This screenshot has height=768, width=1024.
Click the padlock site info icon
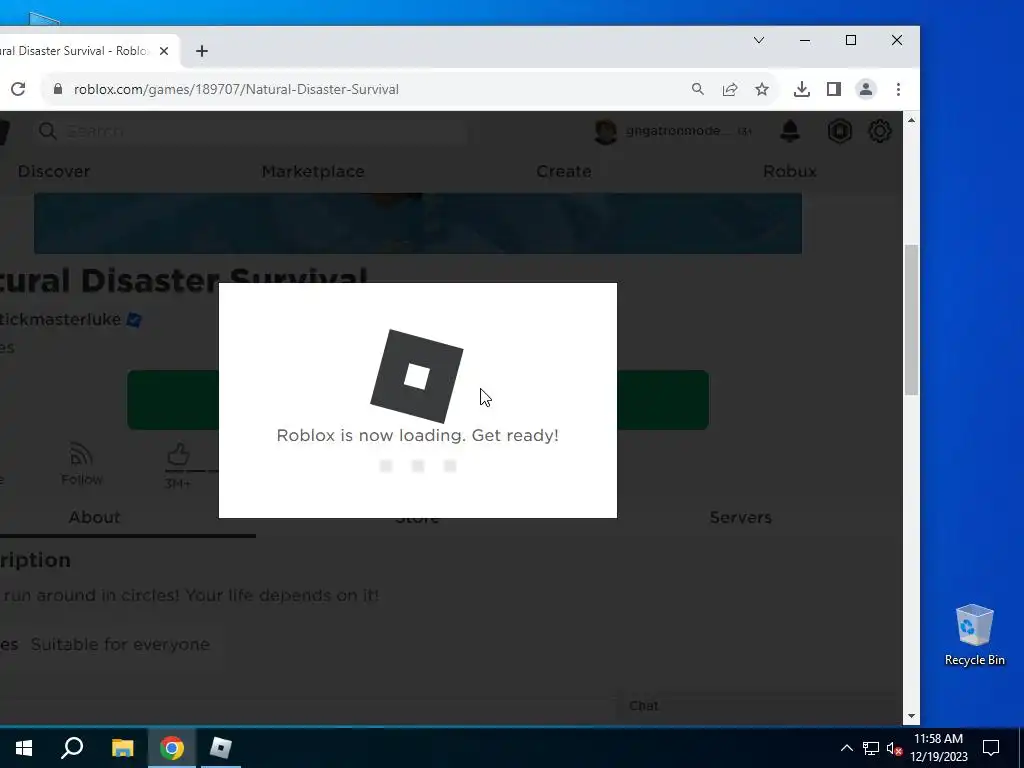(x=57, y=89)
